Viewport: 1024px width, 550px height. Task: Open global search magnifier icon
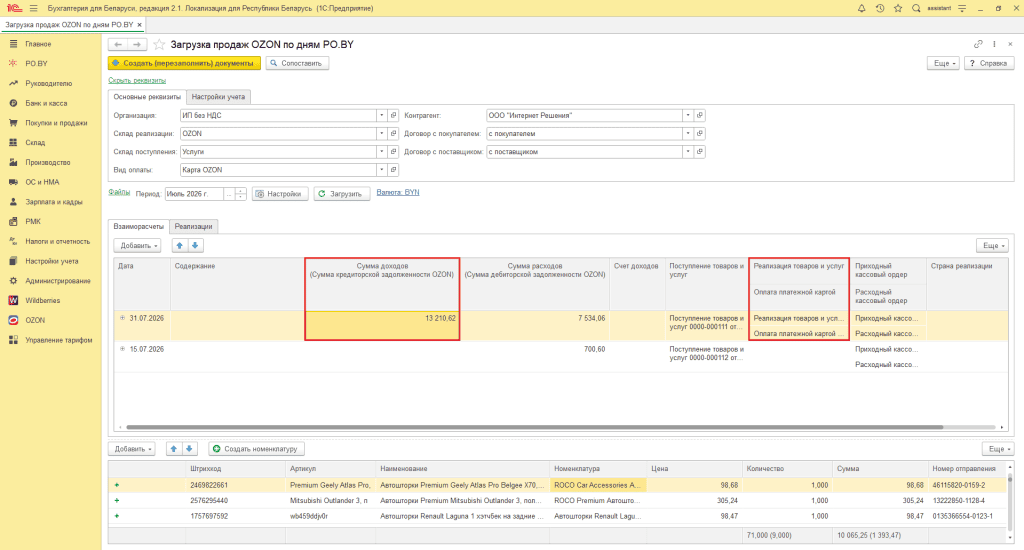(x=916, y=8)
